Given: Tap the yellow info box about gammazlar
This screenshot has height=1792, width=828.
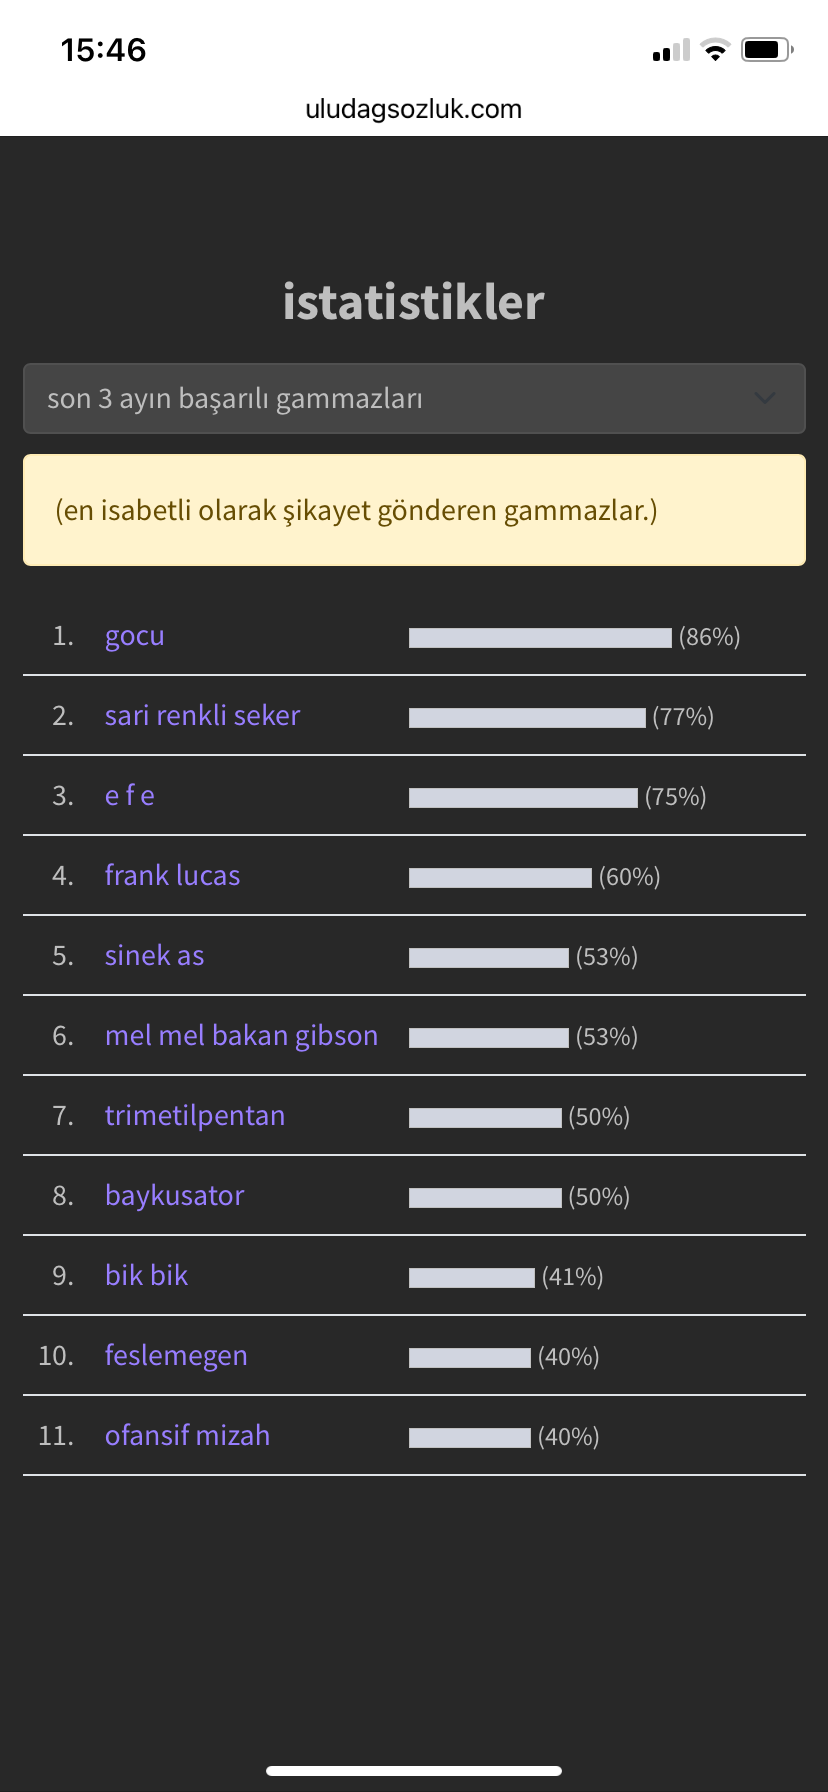Looking at the screenshot, I should pos(414,510).
